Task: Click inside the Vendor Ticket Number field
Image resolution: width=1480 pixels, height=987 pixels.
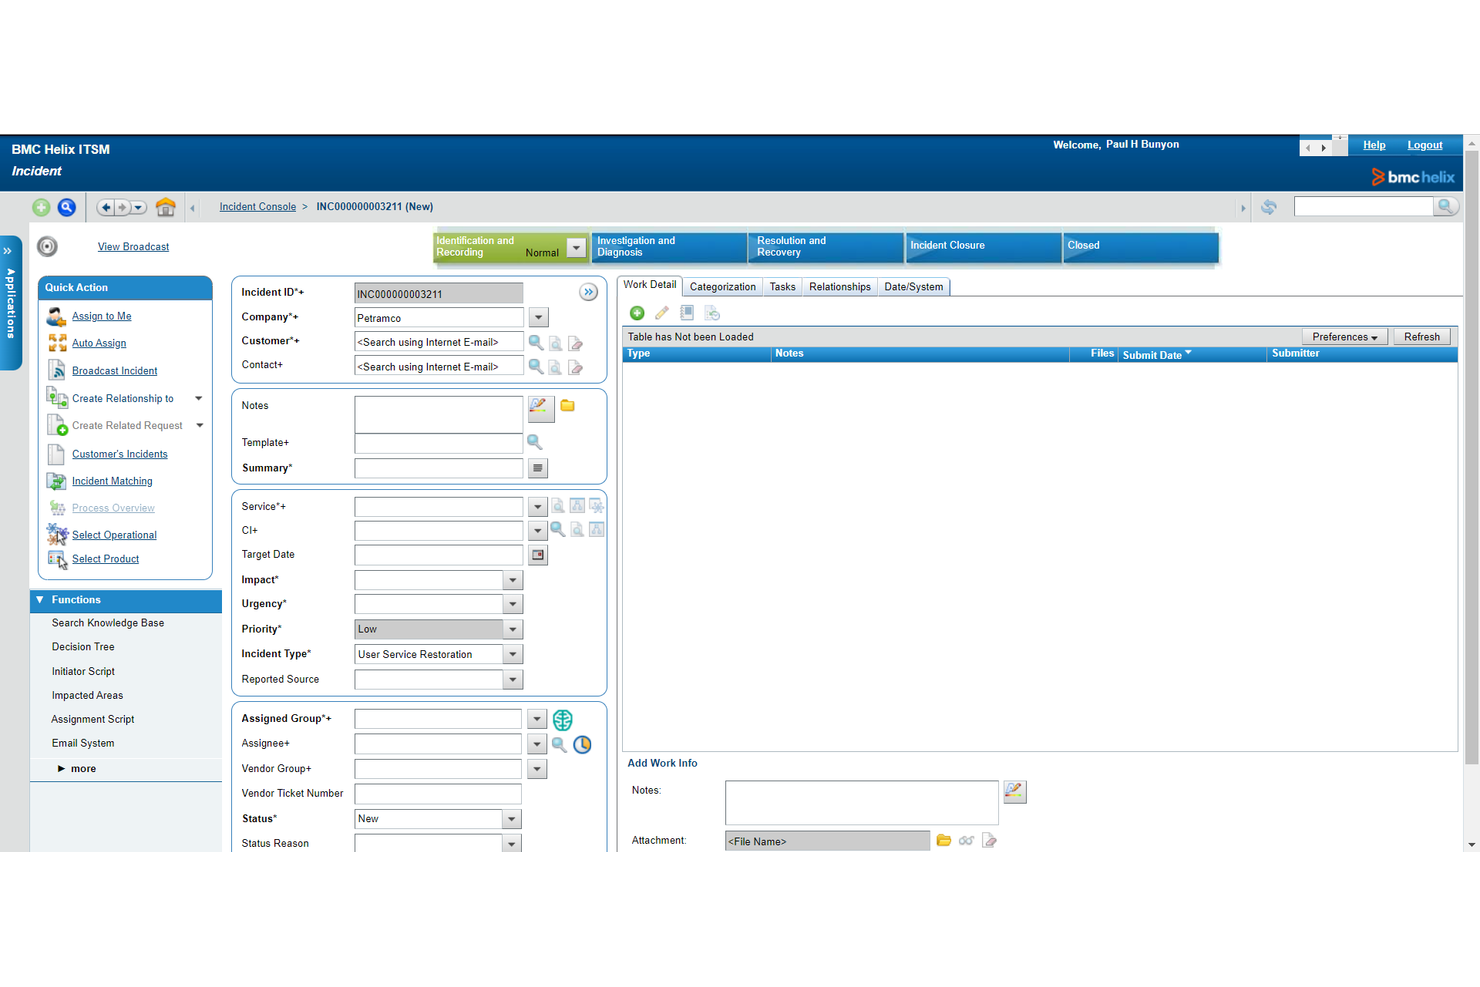Action: click(x=437, y=793)
